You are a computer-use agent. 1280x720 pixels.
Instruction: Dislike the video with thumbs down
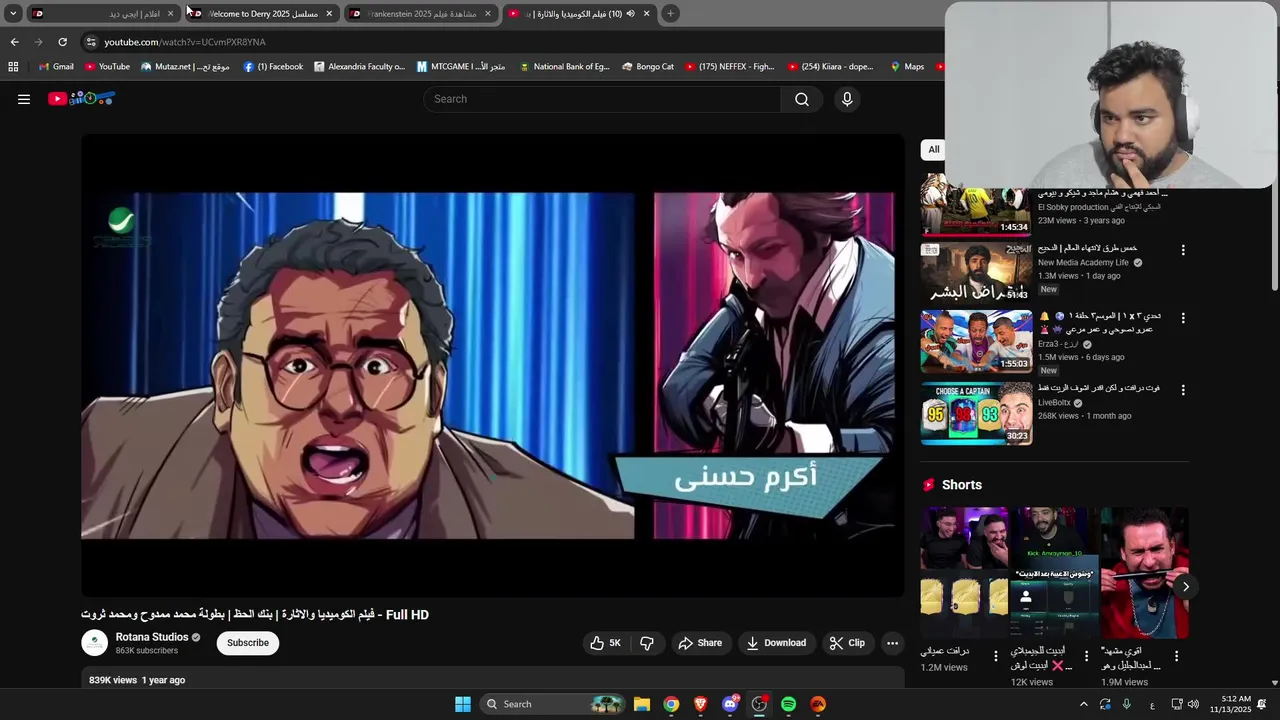[647, 643]
